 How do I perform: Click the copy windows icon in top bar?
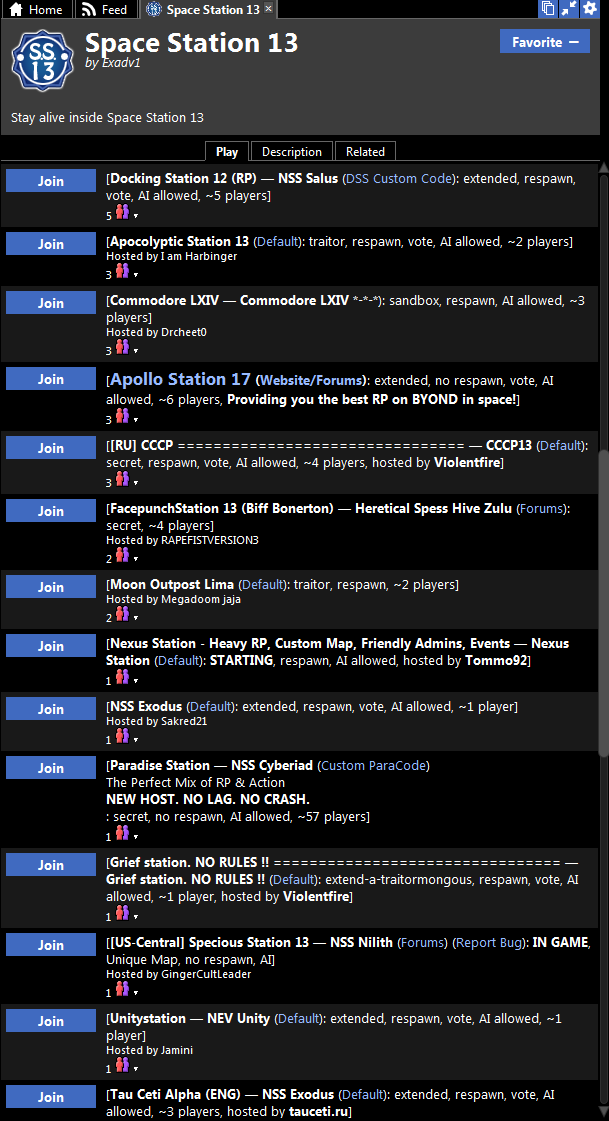pos(548,9)
